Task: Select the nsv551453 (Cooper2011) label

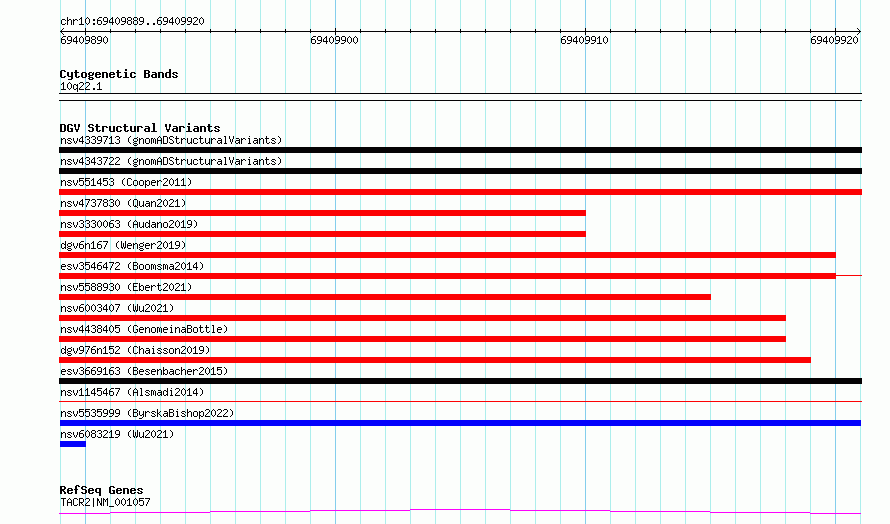Action: pos(126,182)
